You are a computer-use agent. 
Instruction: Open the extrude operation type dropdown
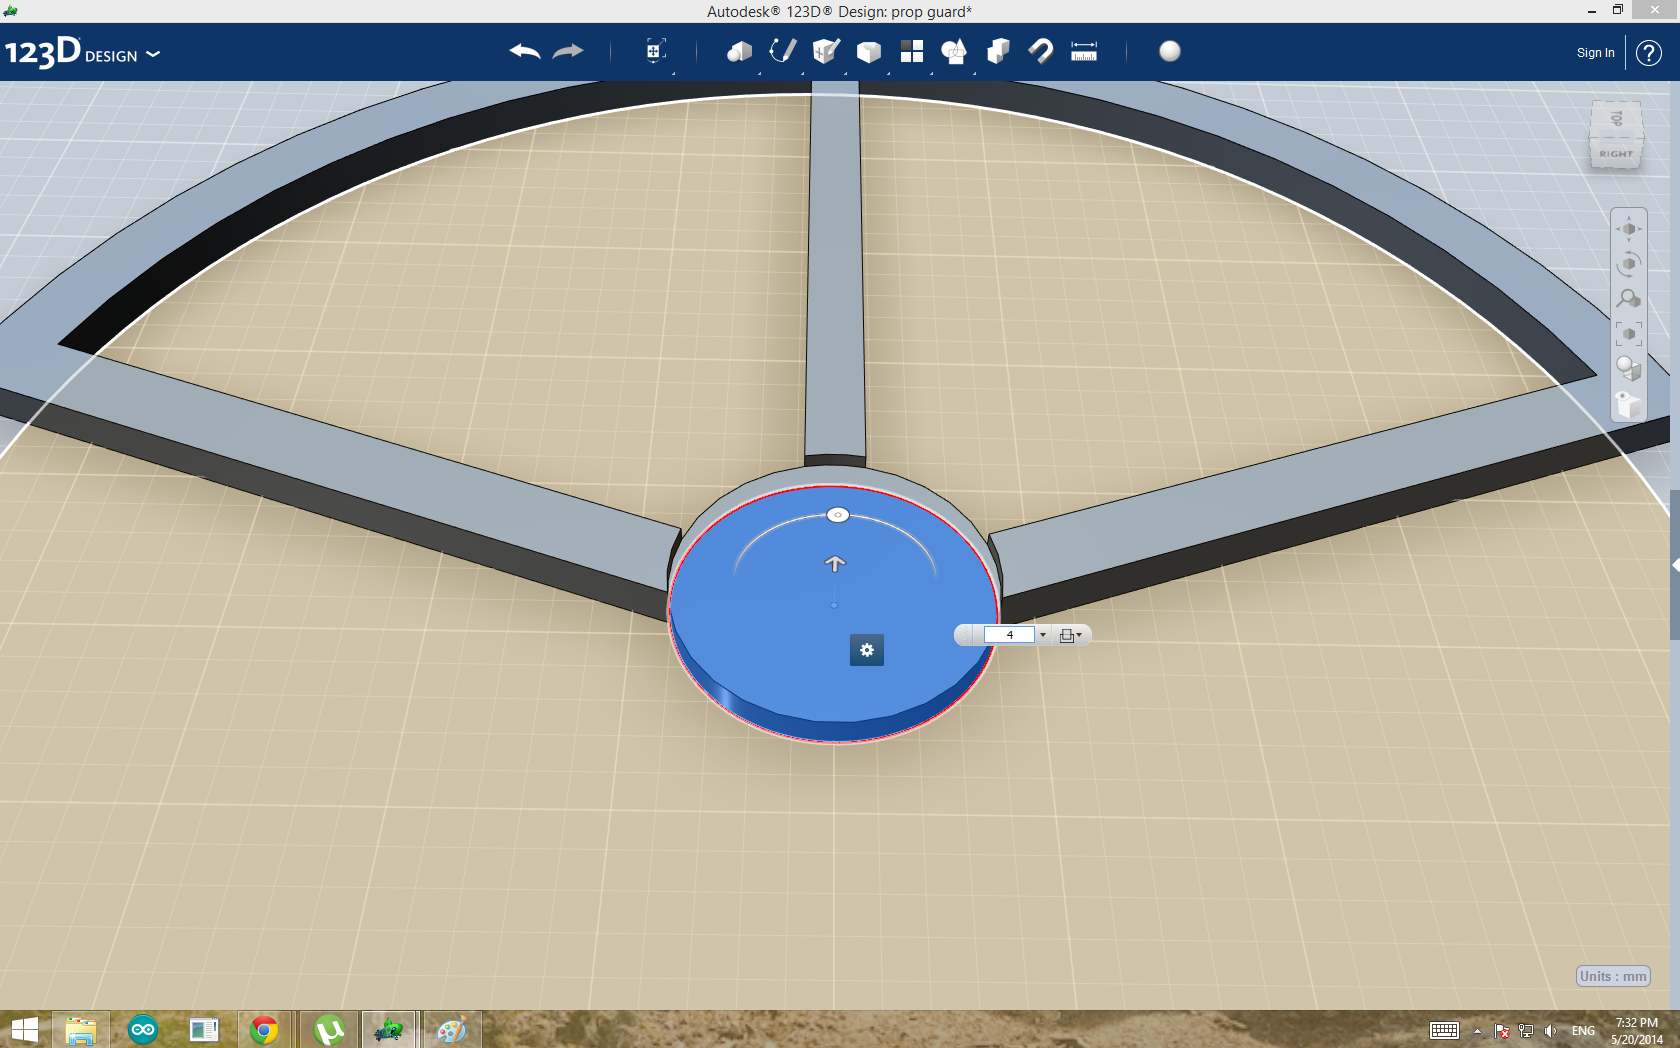pyautogui.click(x=1070, y=635)
